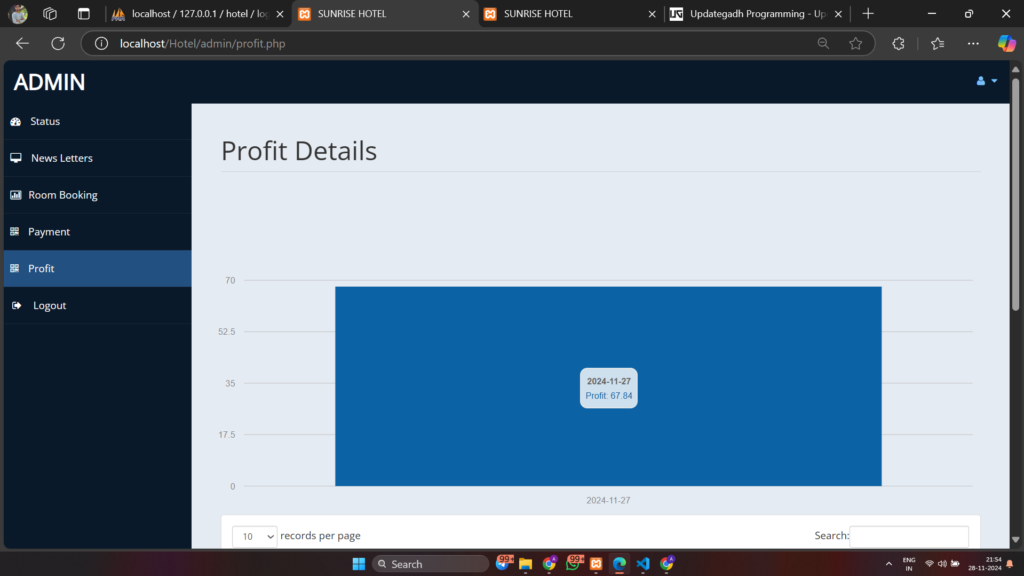Open the Copilot icon in the toolbar
Image resolution: width=1024 pixels, height=576 pixels.
[1006, 44]
